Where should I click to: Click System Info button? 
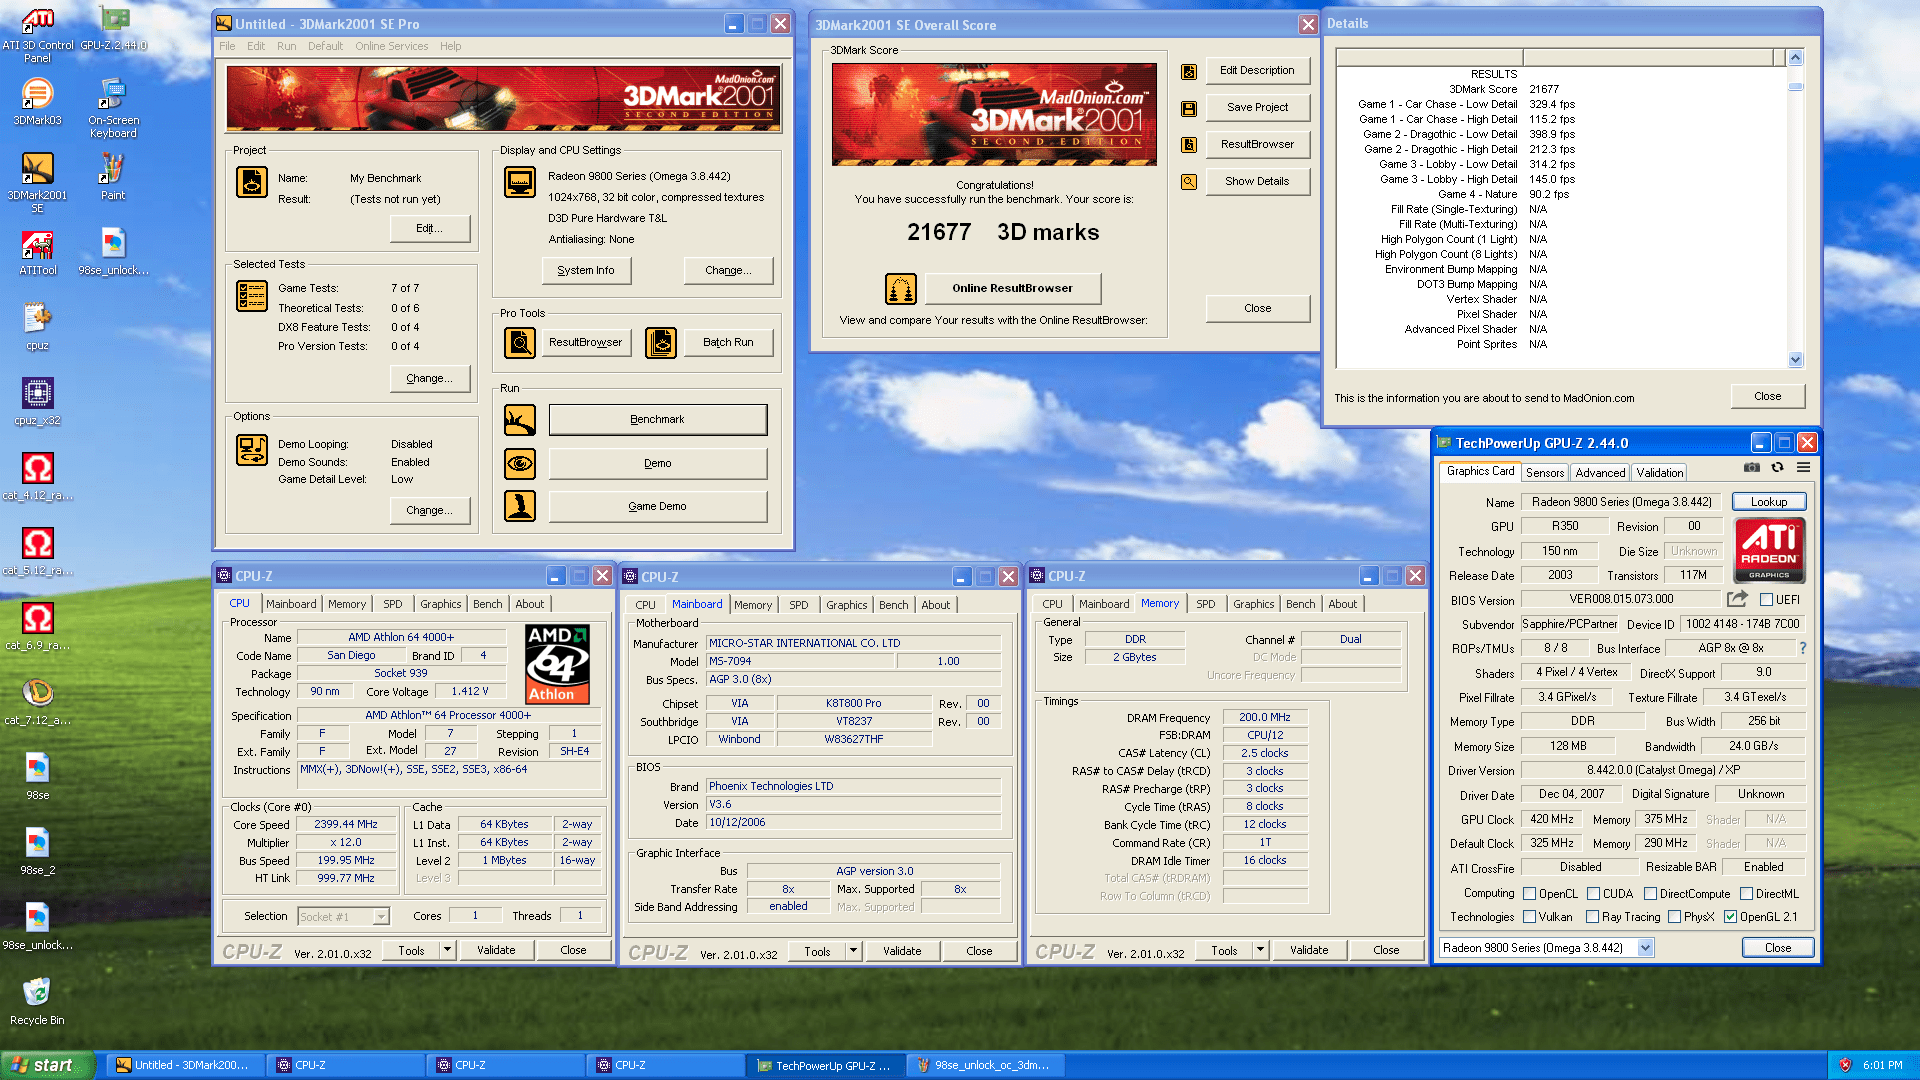(x=586, y=271)
